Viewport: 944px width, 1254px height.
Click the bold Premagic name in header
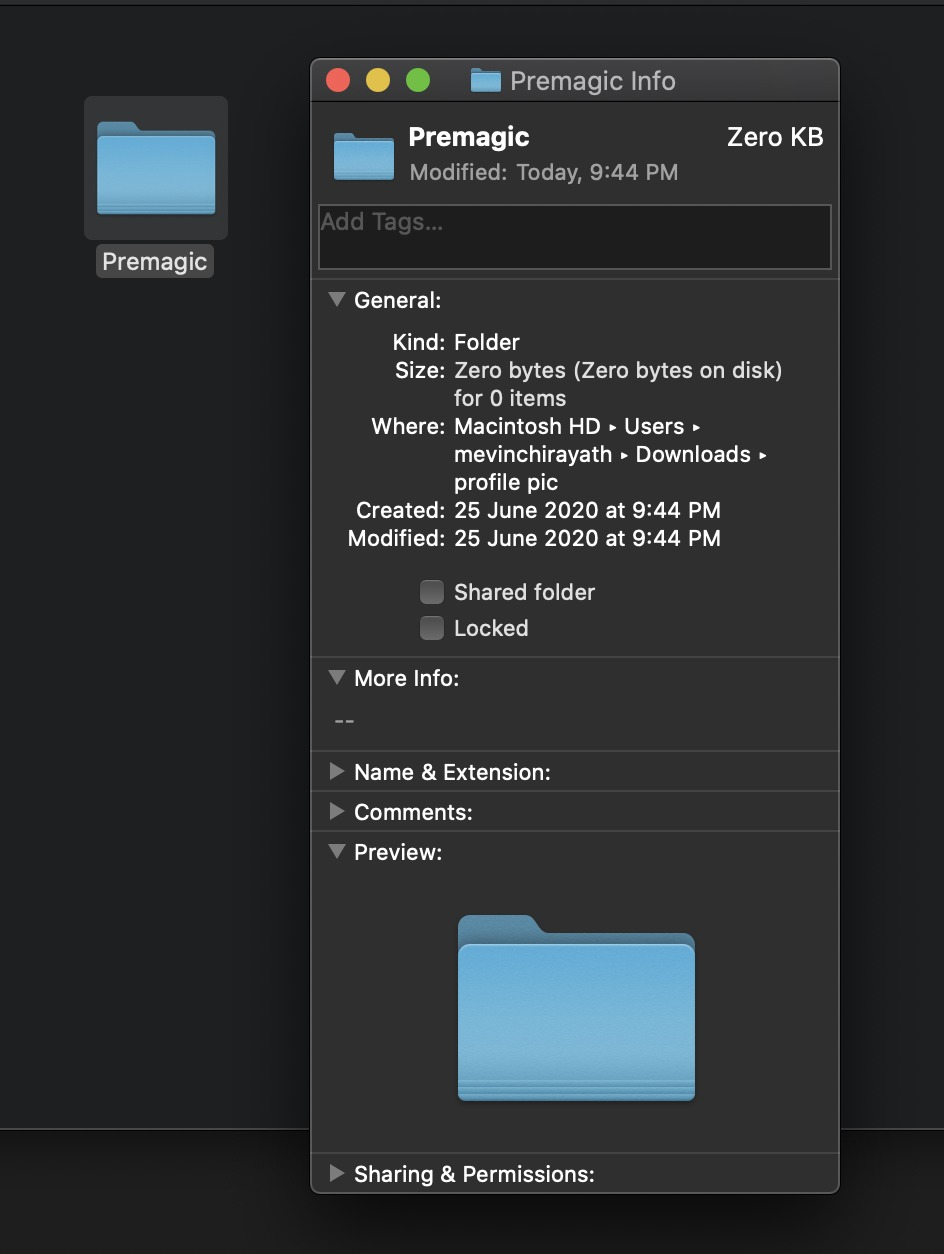tap(469, 137)
